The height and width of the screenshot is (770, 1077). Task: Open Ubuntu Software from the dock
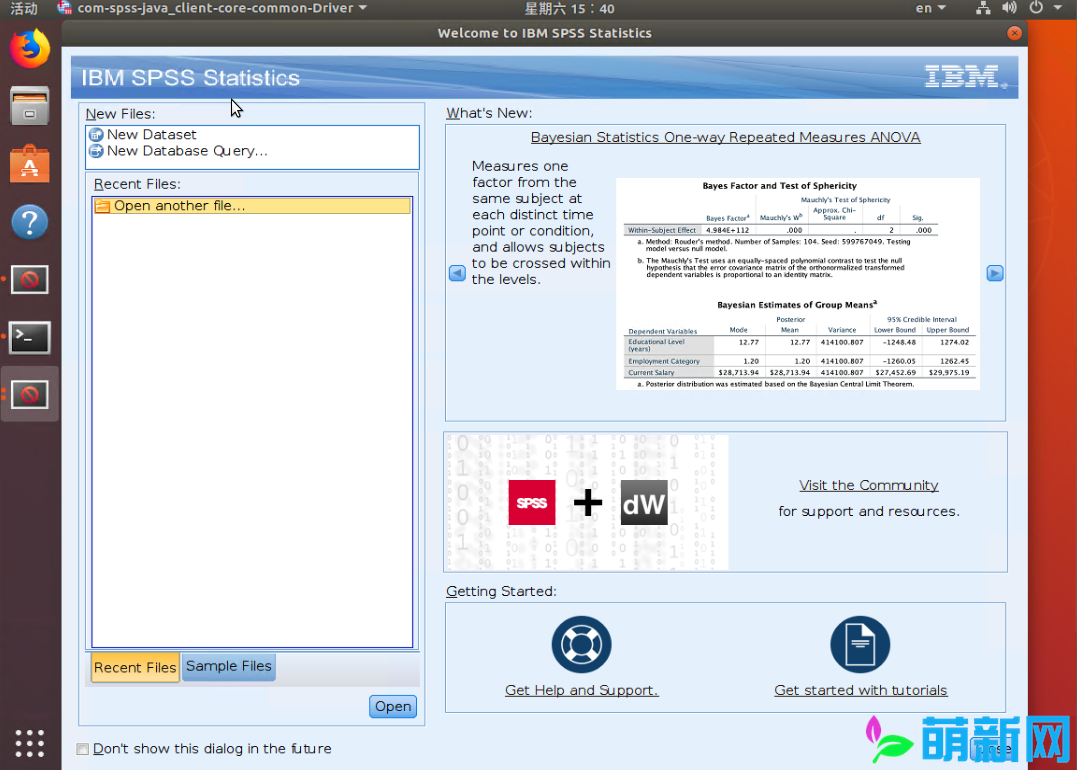coord(30,163)
